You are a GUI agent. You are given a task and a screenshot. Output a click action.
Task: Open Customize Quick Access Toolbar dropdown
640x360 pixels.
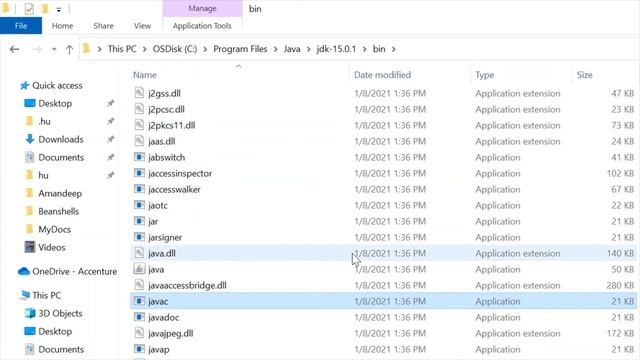tap(59, 9)
